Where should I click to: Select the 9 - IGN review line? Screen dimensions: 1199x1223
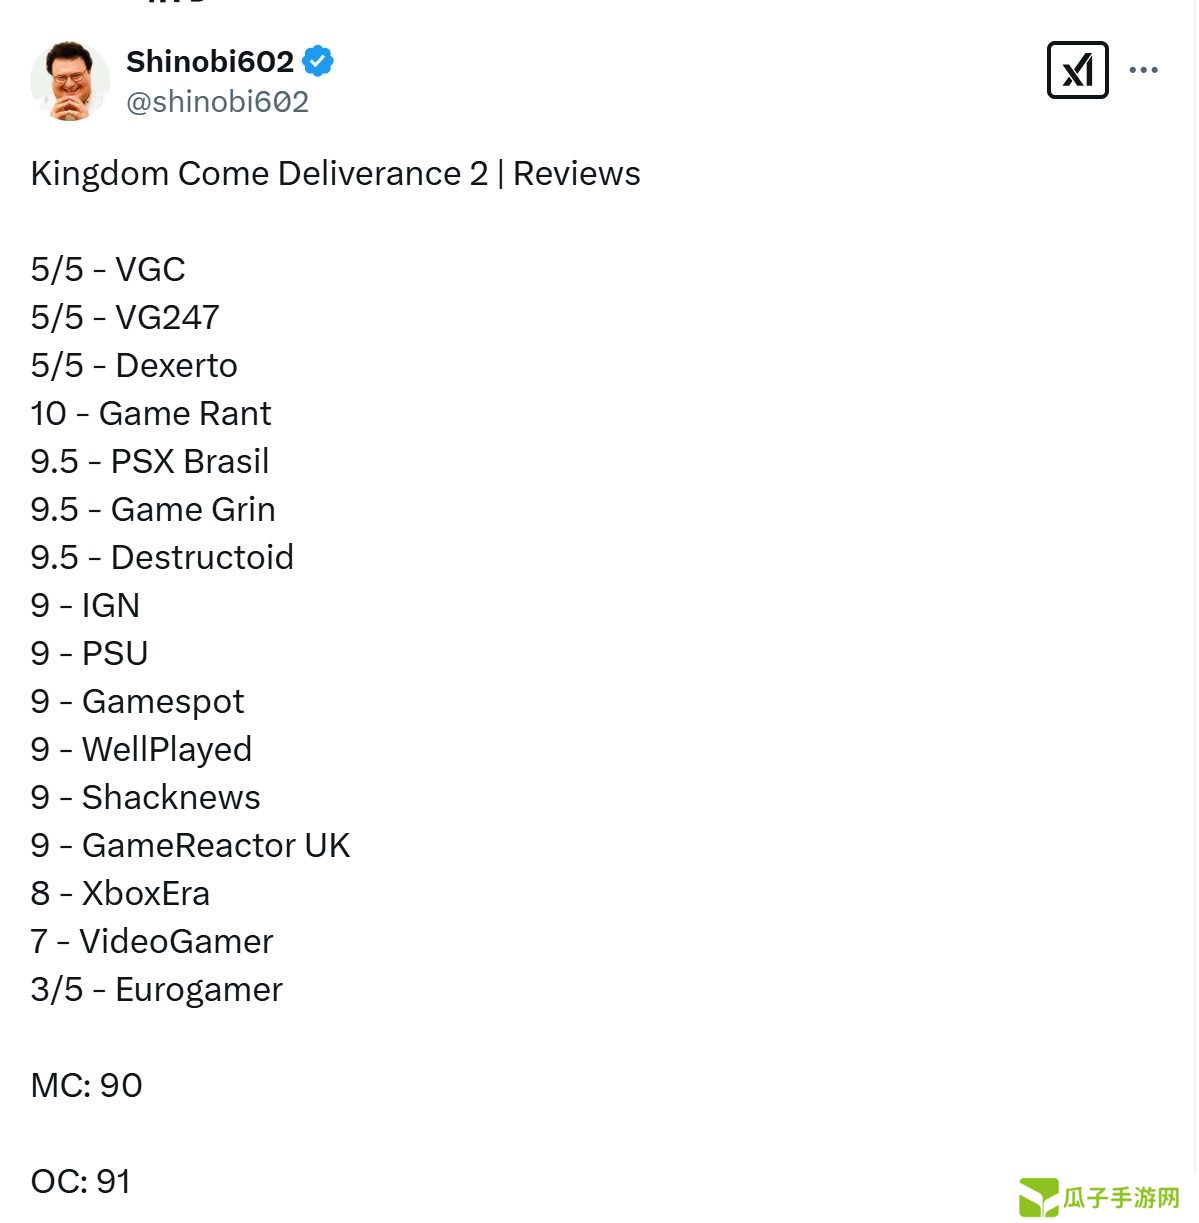point(85,605)
